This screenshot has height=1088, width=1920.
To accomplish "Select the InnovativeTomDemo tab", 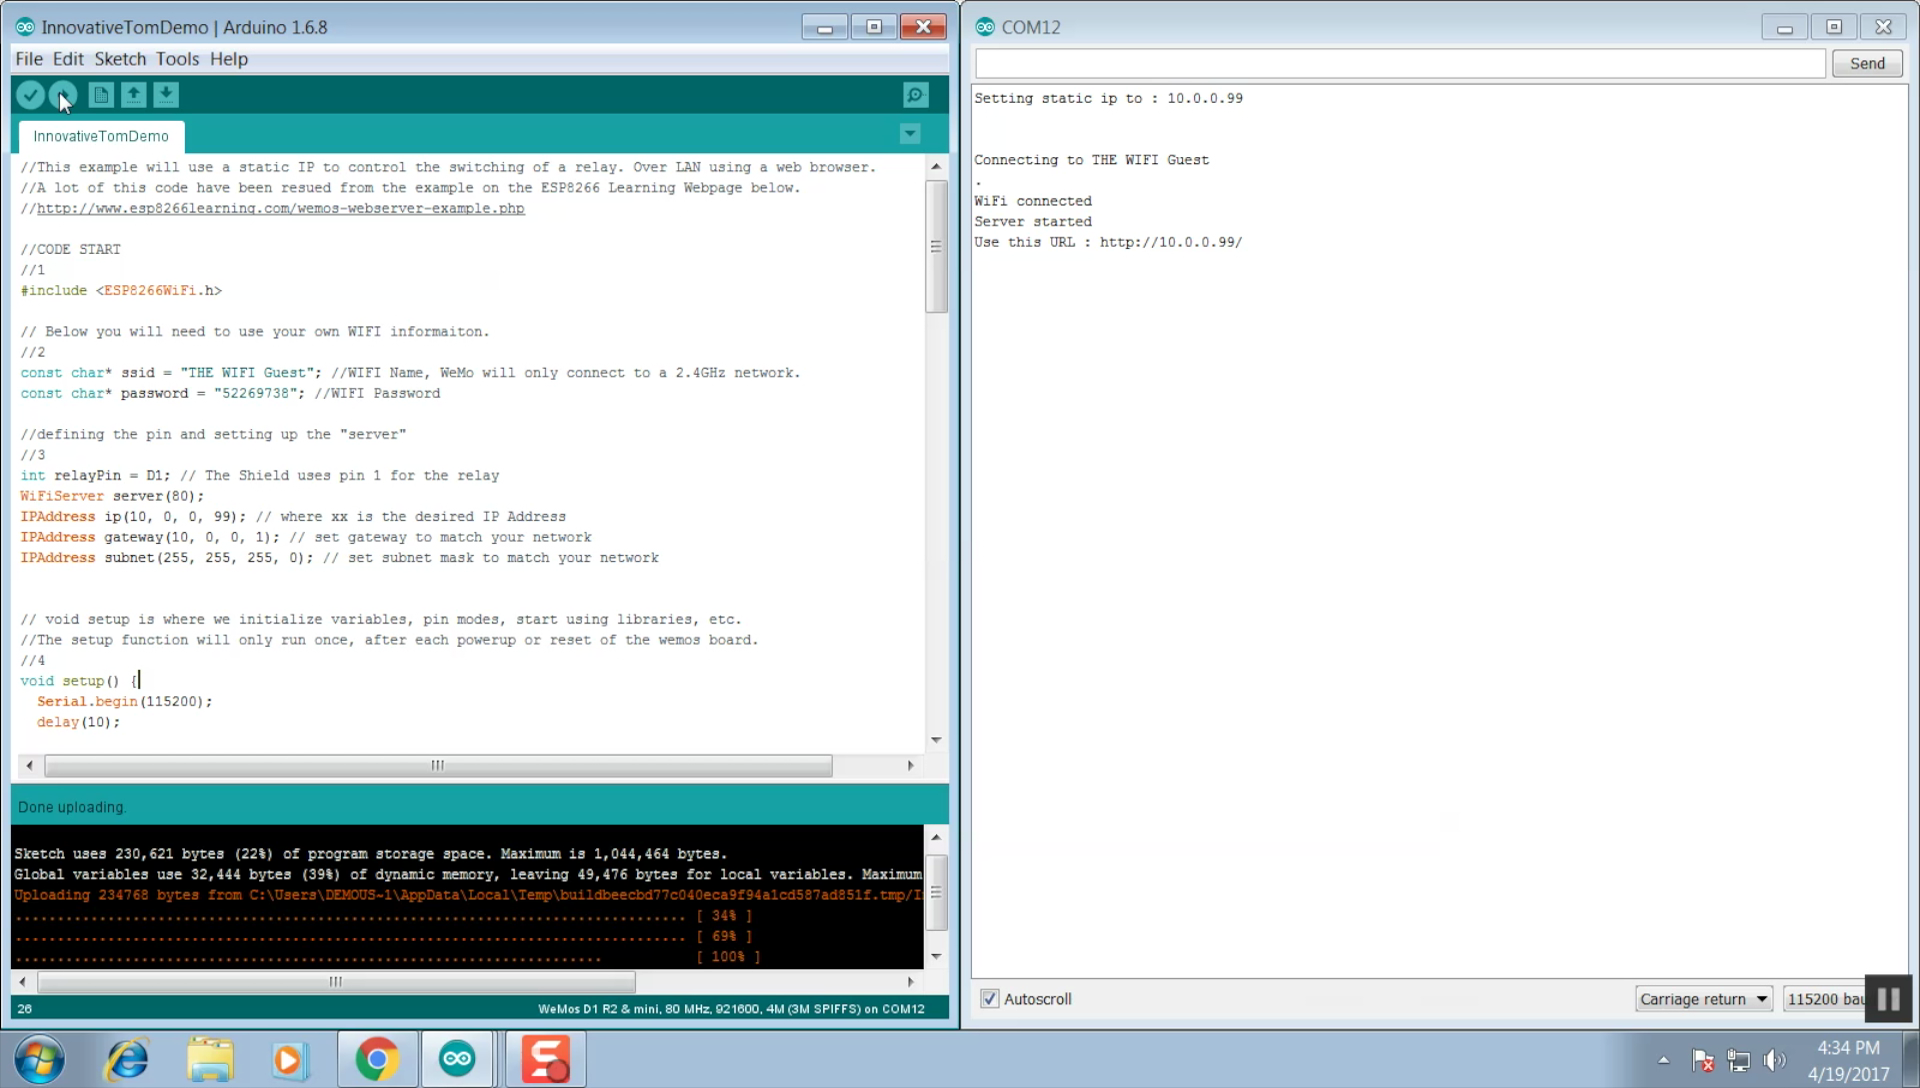I will tap(100, 136).
